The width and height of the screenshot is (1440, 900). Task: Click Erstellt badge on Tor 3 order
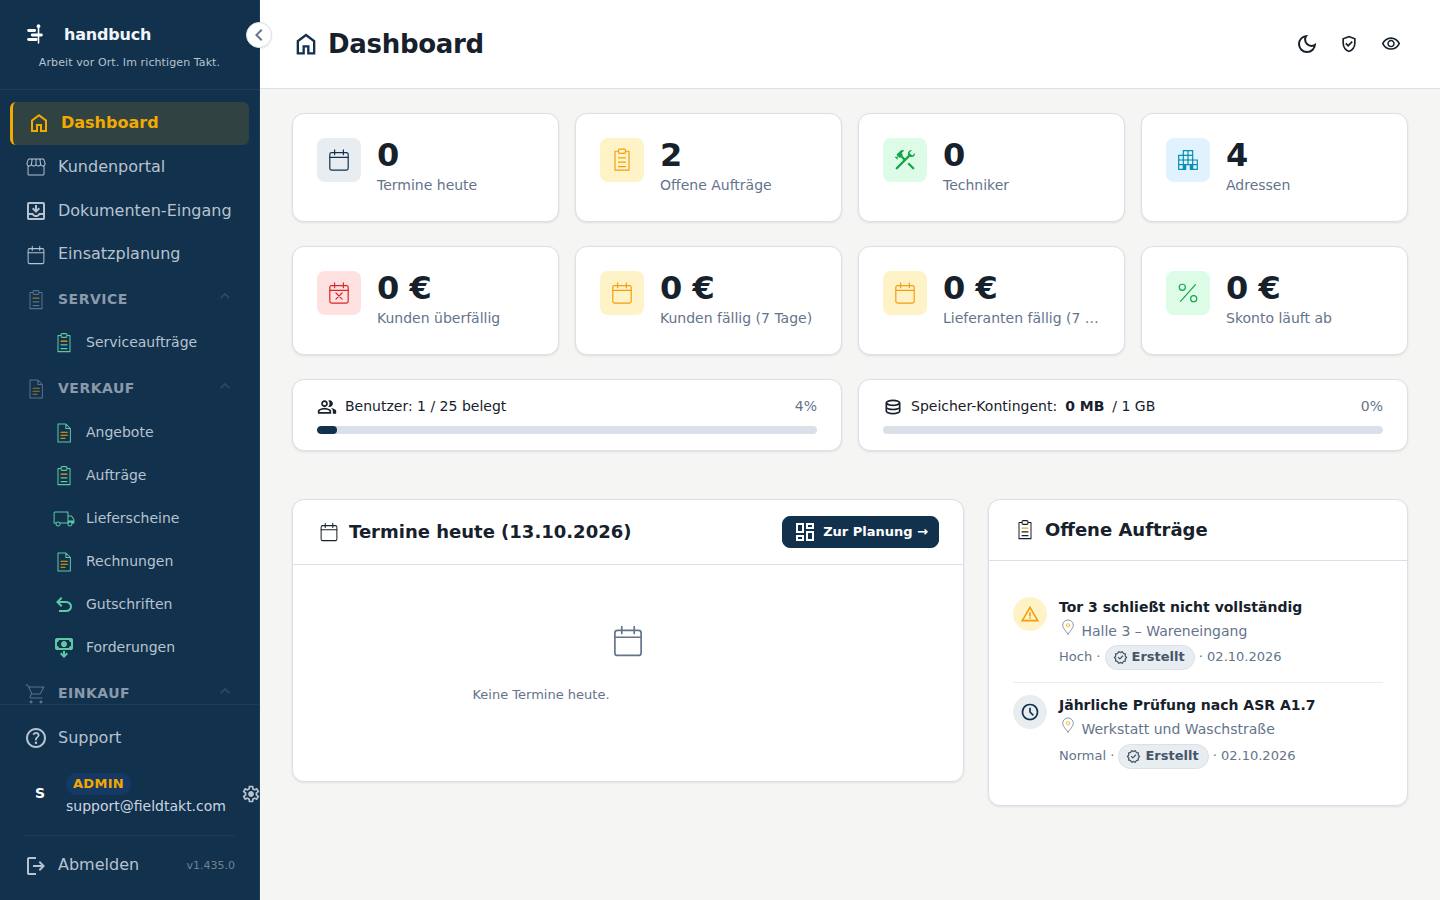coord(1150,657)
